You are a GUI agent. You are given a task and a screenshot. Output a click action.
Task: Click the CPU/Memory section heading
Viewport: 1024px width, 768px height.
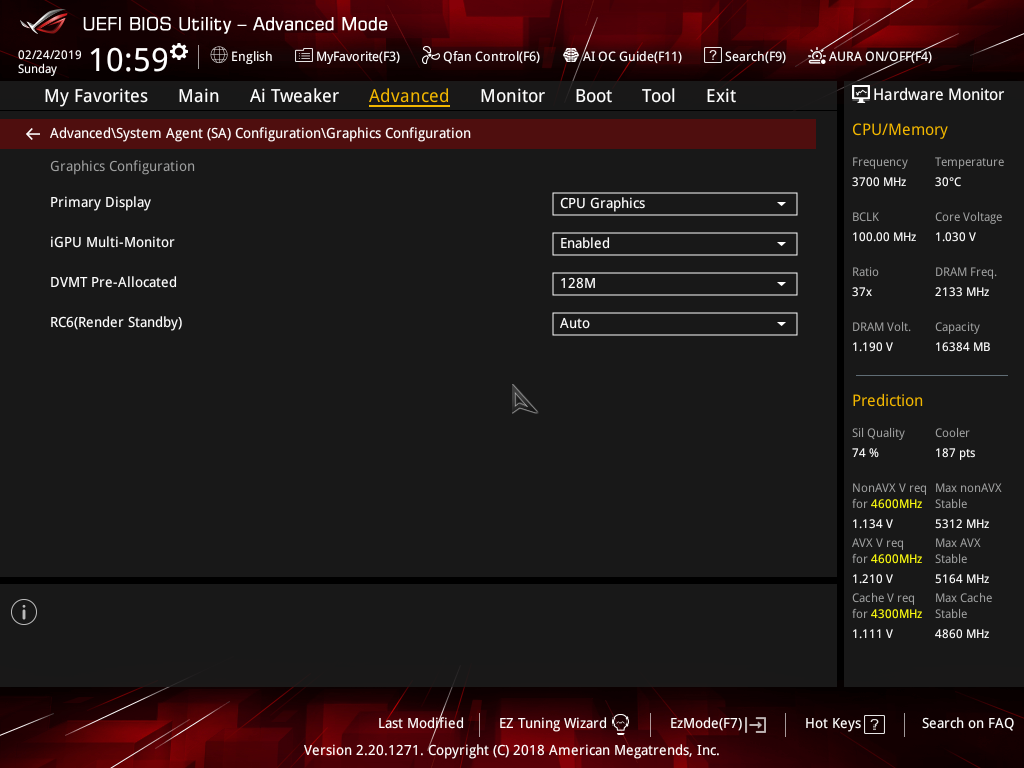(899, 130)
